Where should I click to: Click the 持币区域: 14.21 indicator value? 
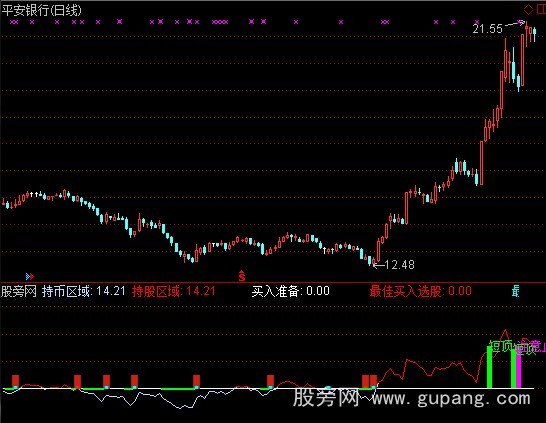[x=84, y=291]
